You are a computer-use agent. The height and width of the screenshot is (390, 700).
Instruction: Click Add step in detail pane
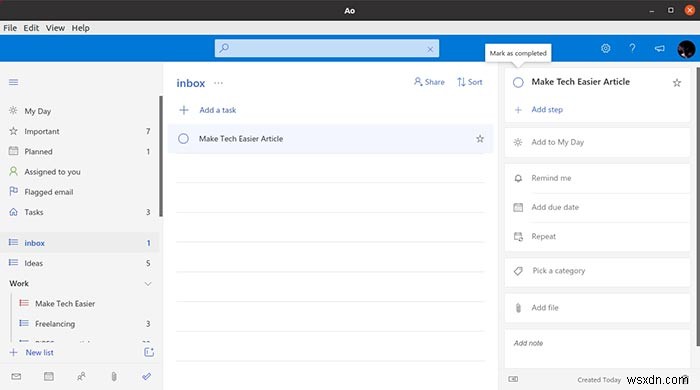(547, 110)
